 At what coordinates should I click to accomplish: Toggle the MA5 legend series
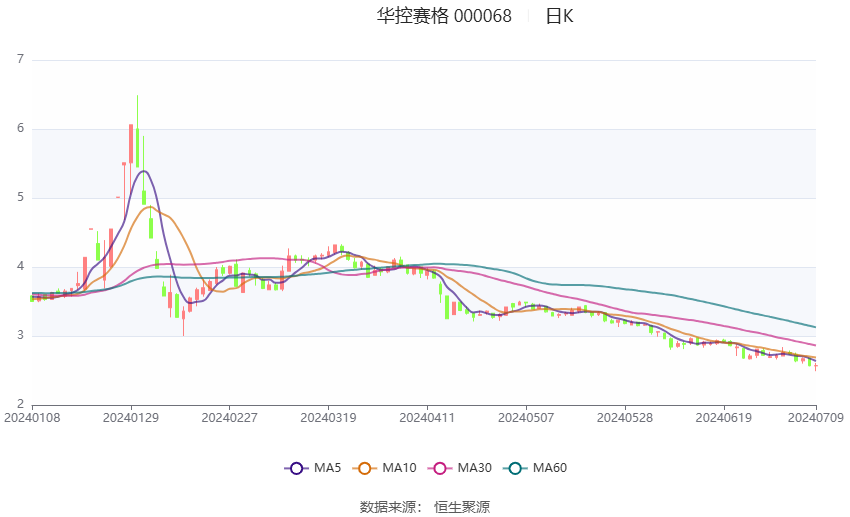pyautogui.click(x=313, y=468)
